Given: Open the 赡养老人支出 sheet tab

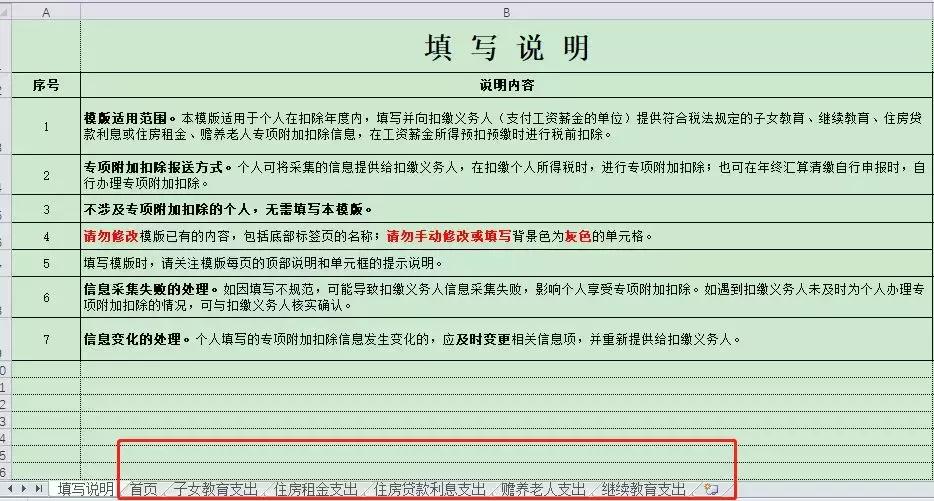Looking at the screenshot, I should pos(543,489).
